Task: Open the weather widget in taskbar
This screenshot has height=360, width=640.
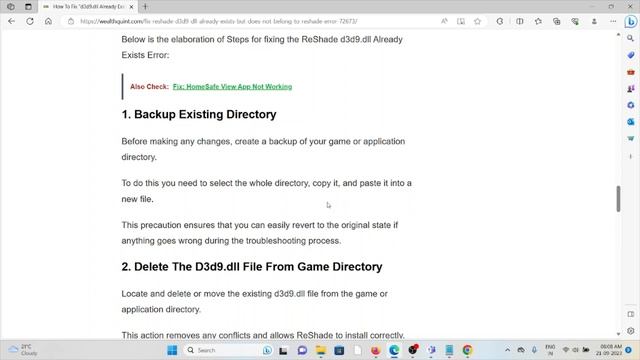Action: coord(24,350)
